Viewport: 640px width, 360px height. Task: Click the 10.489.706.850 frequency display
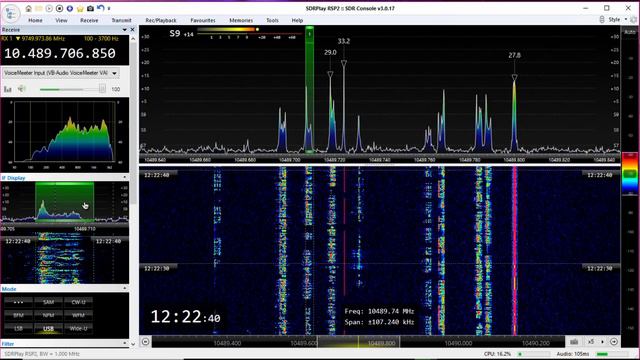60,53
